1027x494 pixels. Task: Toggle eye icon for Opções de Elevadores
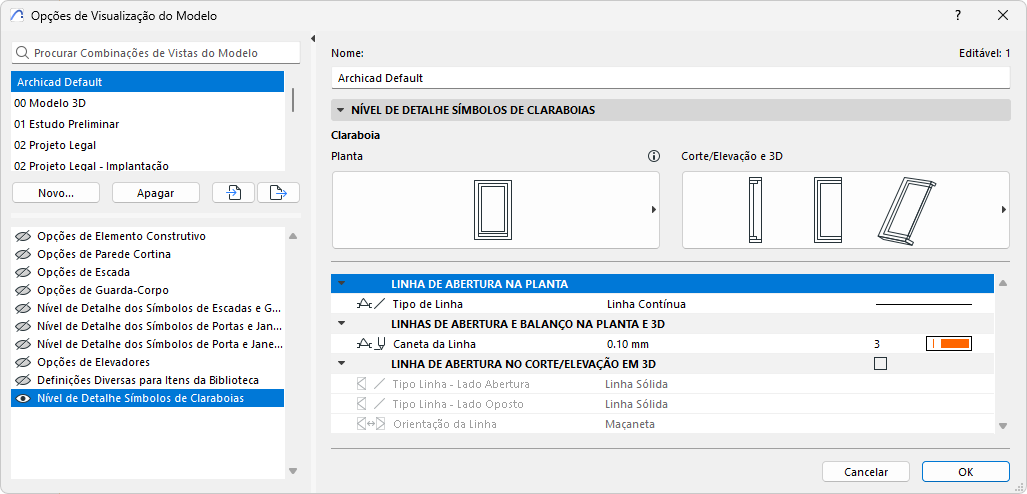pyautogui.click(x=23, y=362)
